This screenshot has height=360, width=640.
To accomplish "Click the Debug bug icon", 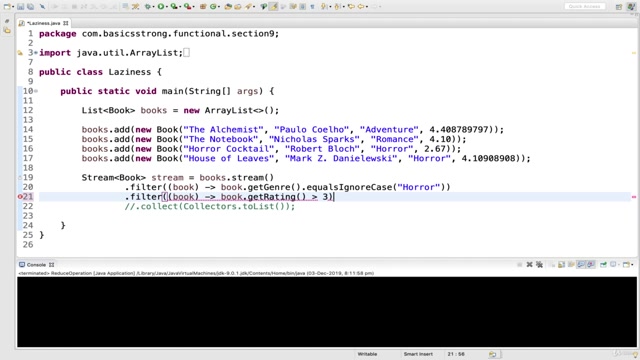I will pos(148,7).
